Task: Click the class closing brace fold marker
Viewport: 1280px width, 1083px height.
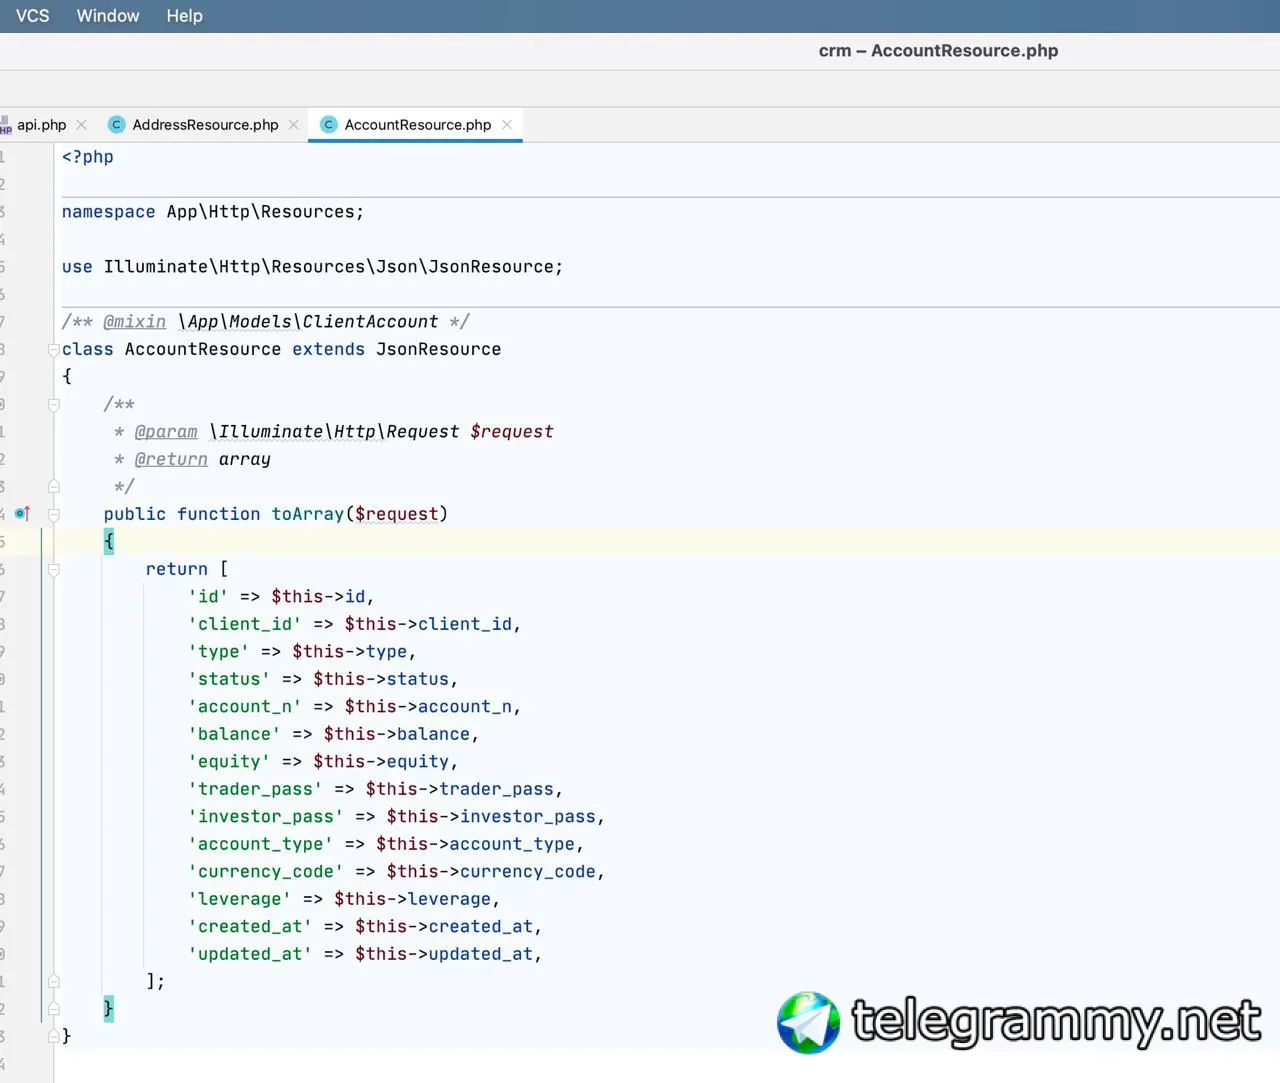Action: 54,1036
